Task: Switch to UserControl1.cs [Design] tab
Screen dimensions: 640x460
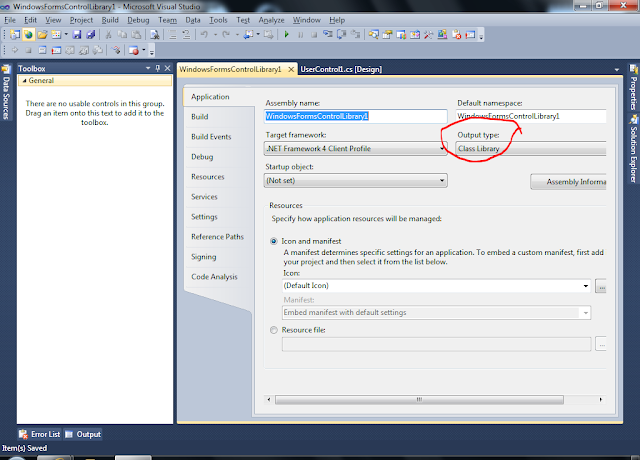Action: coord(341,69)
